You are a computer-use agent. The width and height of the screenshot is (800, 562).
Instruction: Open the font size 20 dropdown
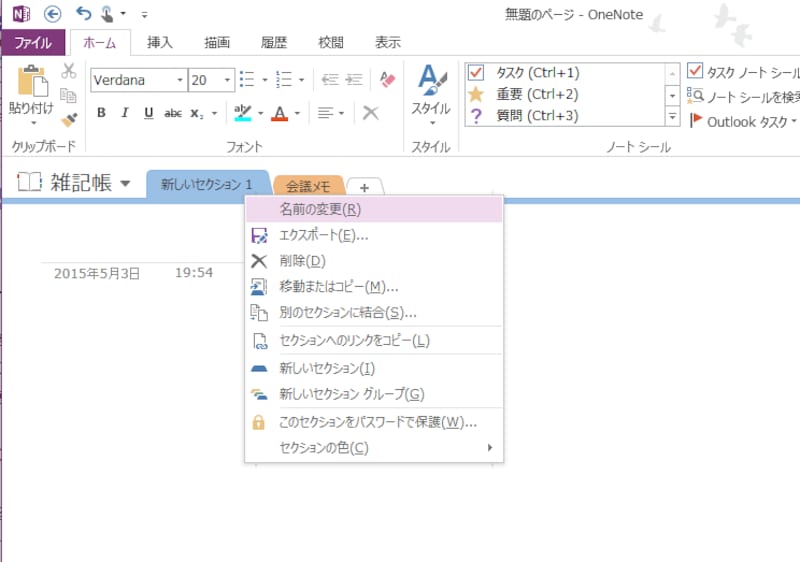pyautogui.click(x=227, y=80)
